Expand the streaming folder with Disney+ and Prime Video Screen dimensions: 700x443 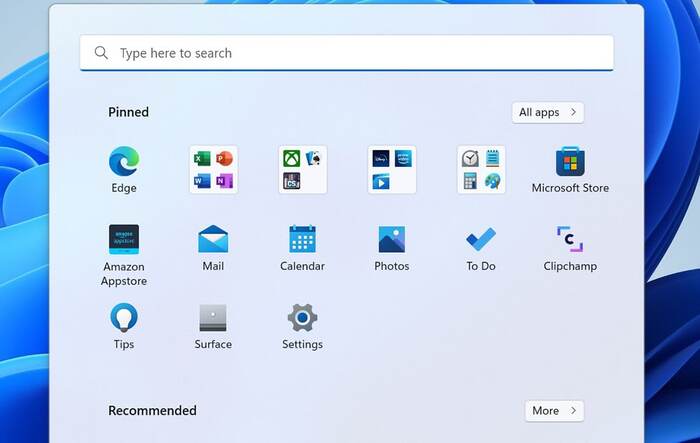tap(392, 170)
